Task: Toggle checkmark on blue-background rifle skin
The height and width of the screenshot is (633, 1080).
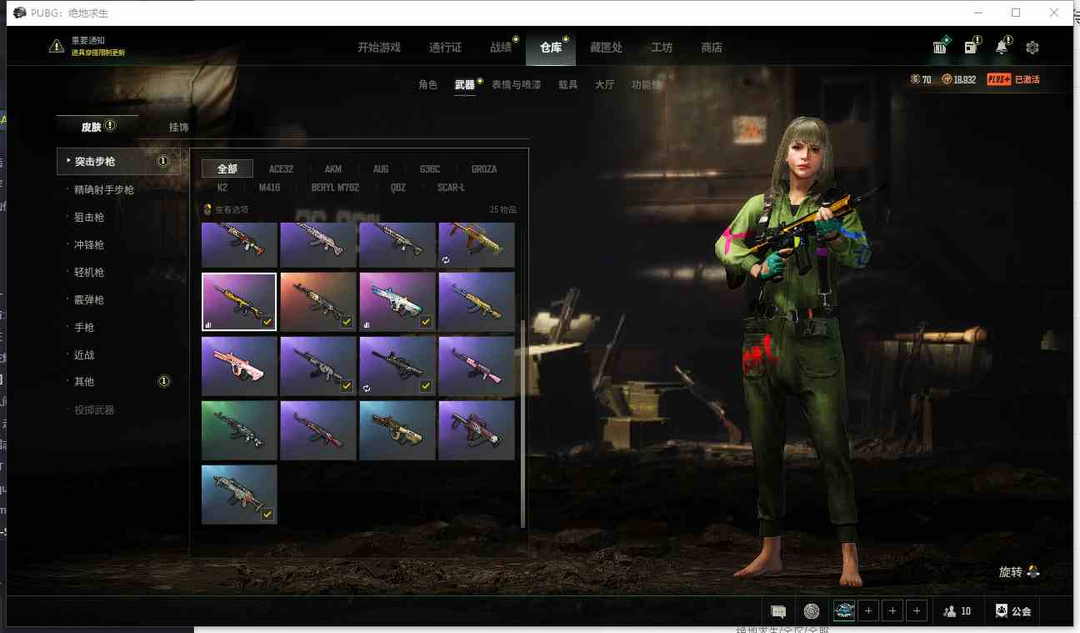Action: point(267,514)
